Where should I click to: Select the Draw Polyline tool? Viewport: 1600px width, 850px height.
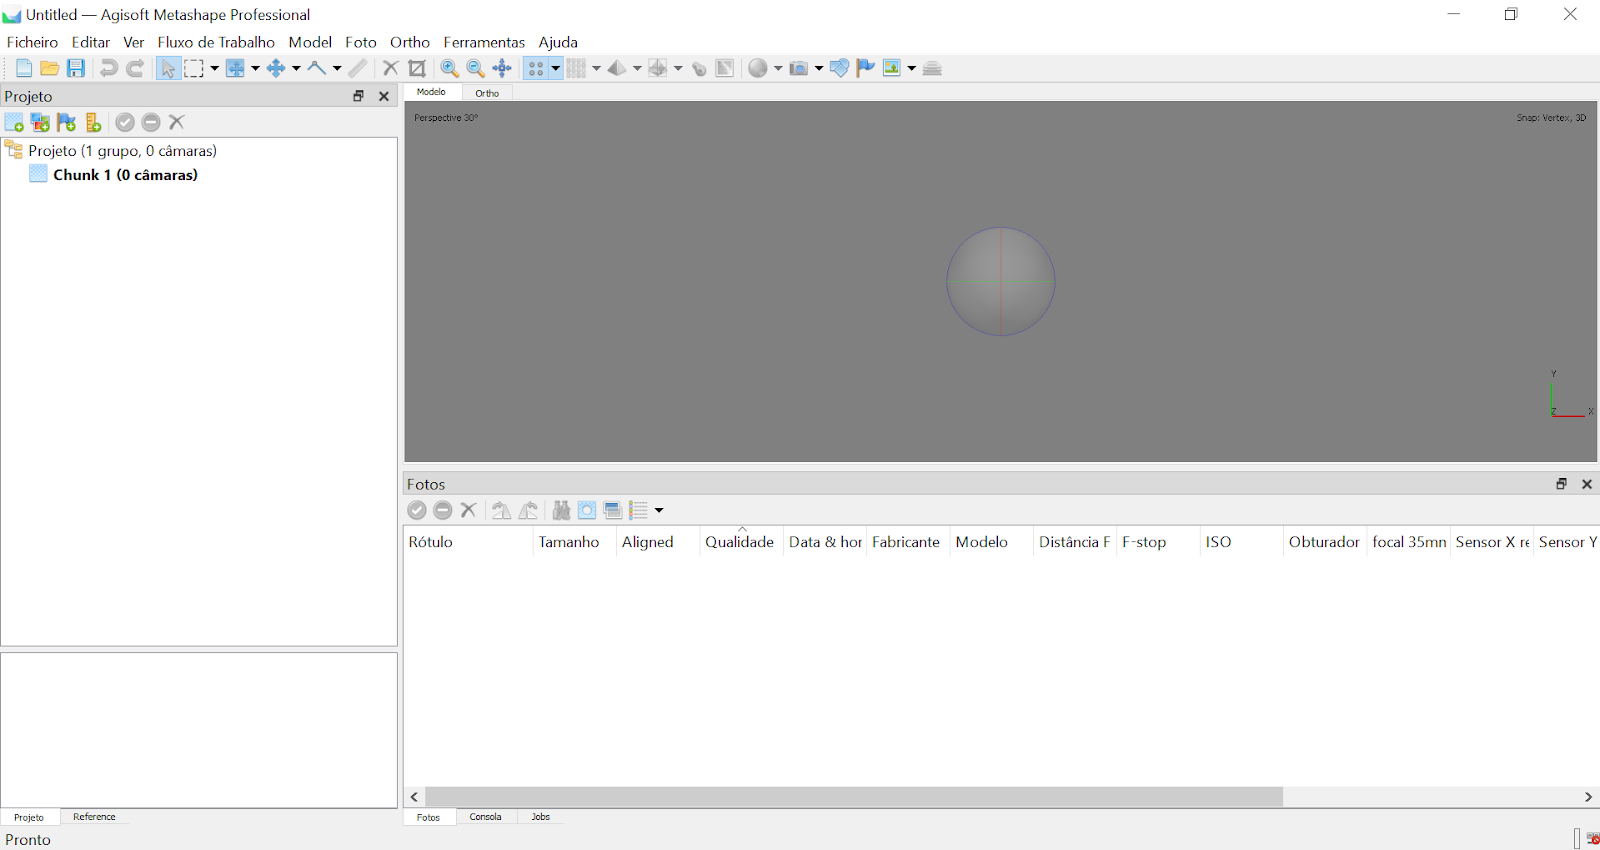317,68
